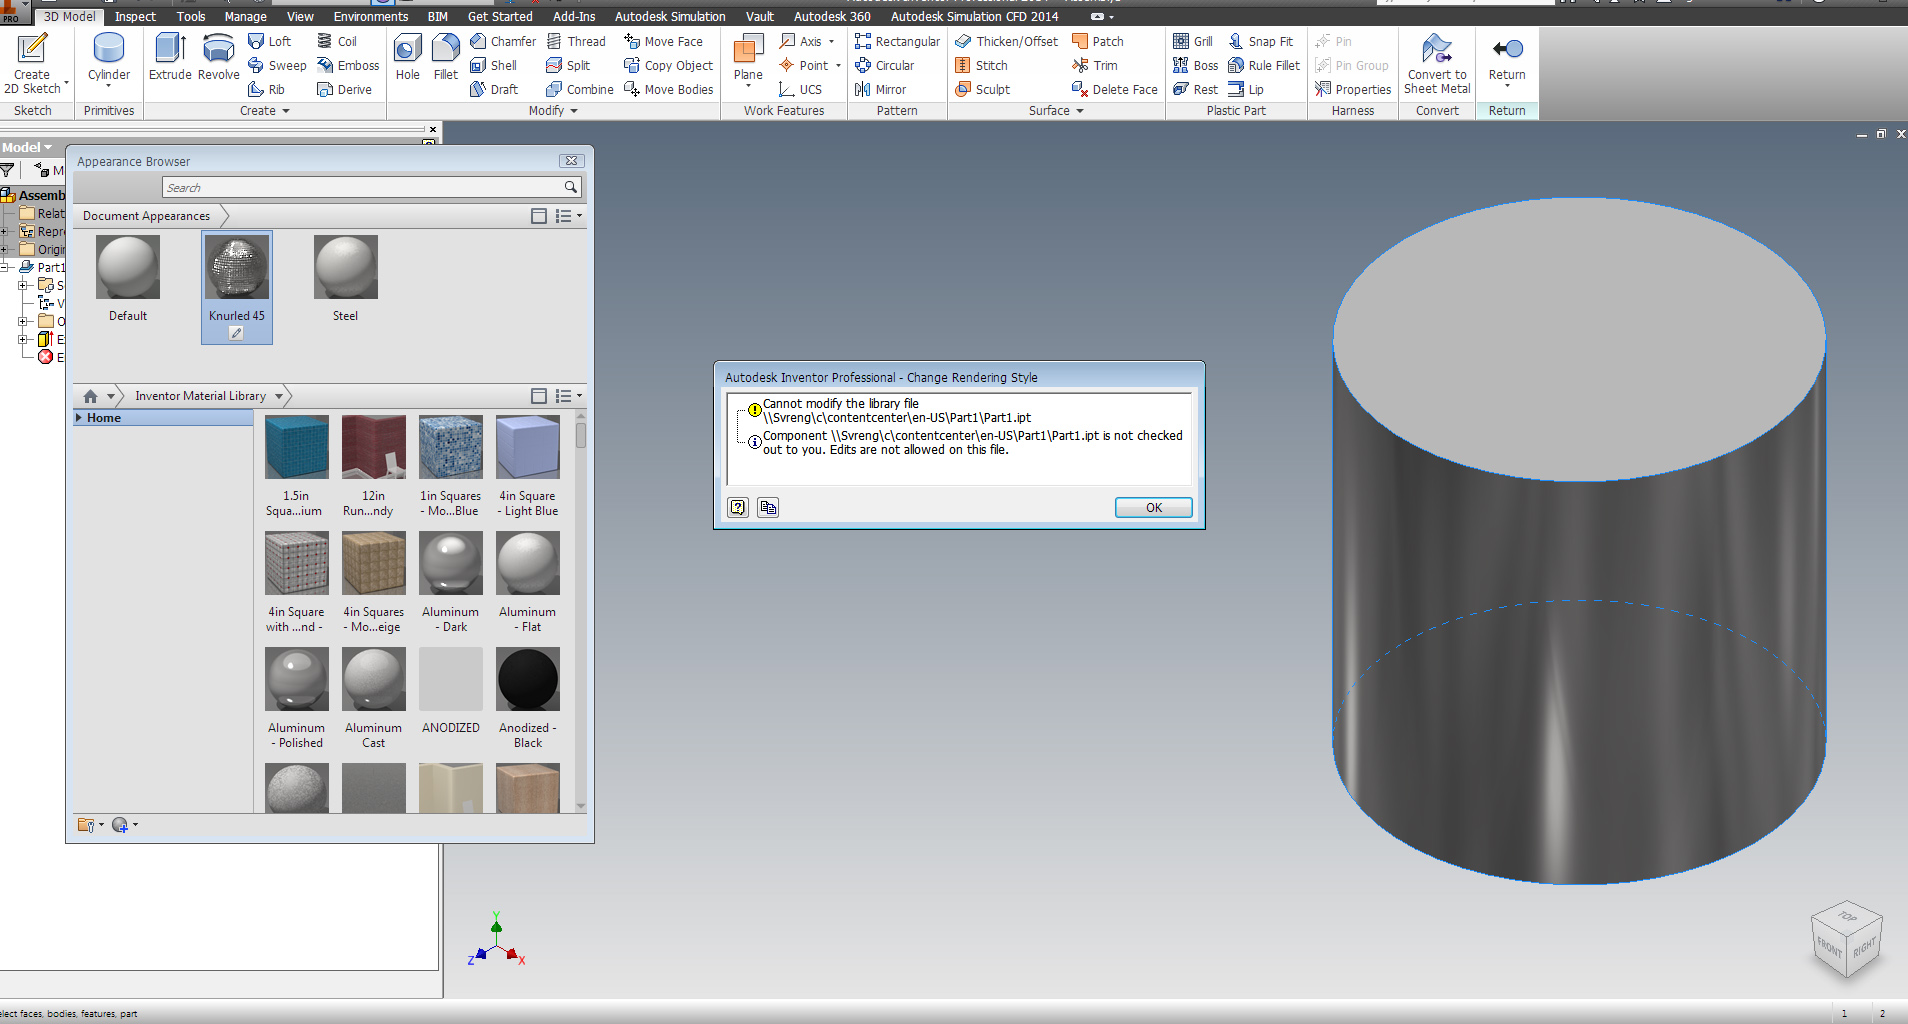Image resolution: width=1908 pixels, height=1024 pixels.
Task: Select 4in Square - Light Blue material
Action: click(528, 448)
